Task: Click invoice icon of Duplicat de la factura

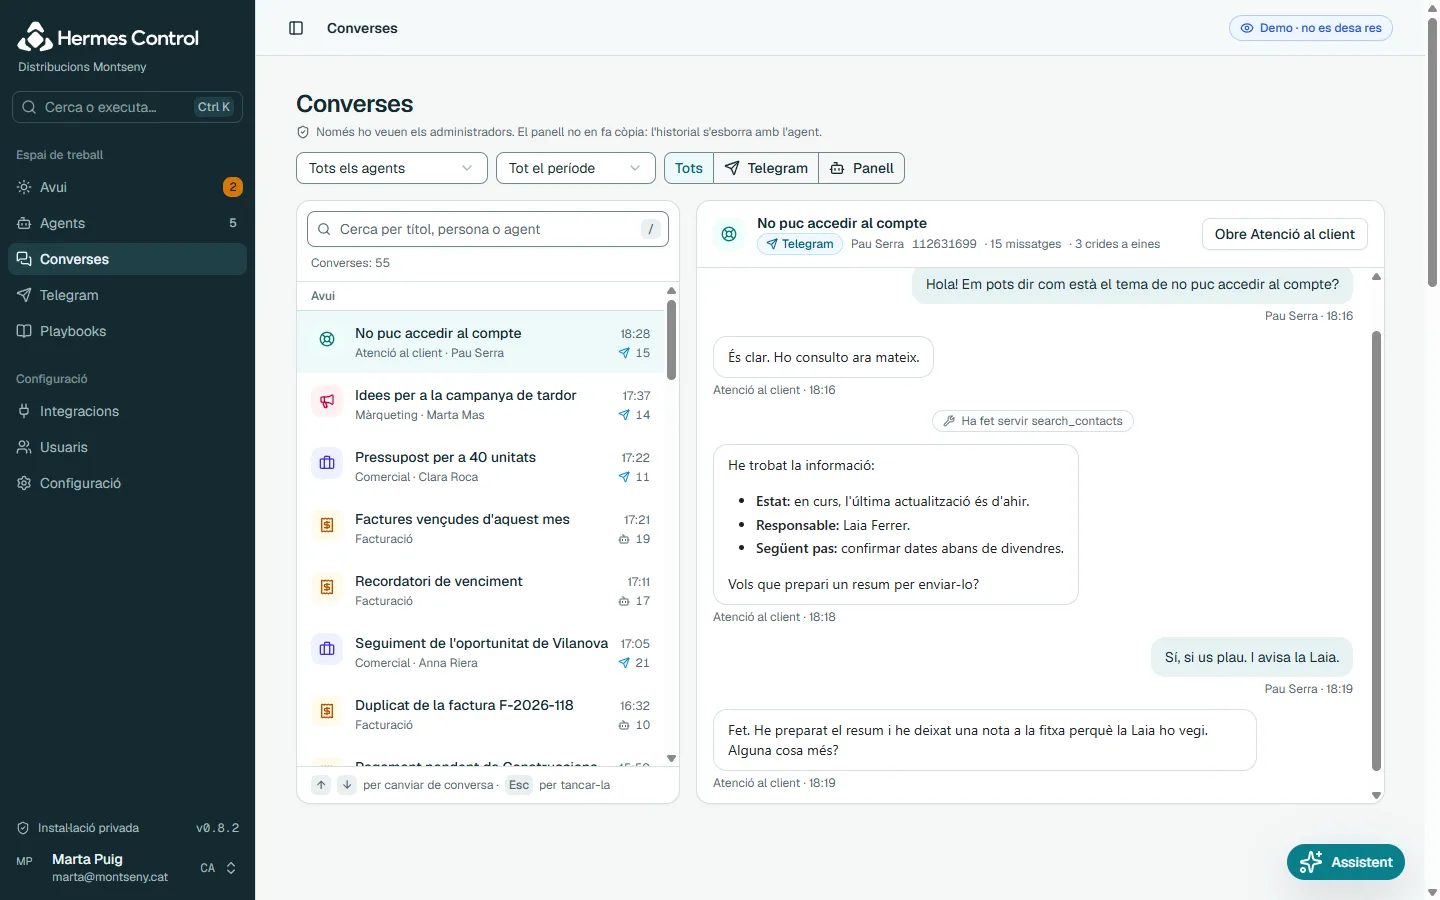Action: point(327,711)
